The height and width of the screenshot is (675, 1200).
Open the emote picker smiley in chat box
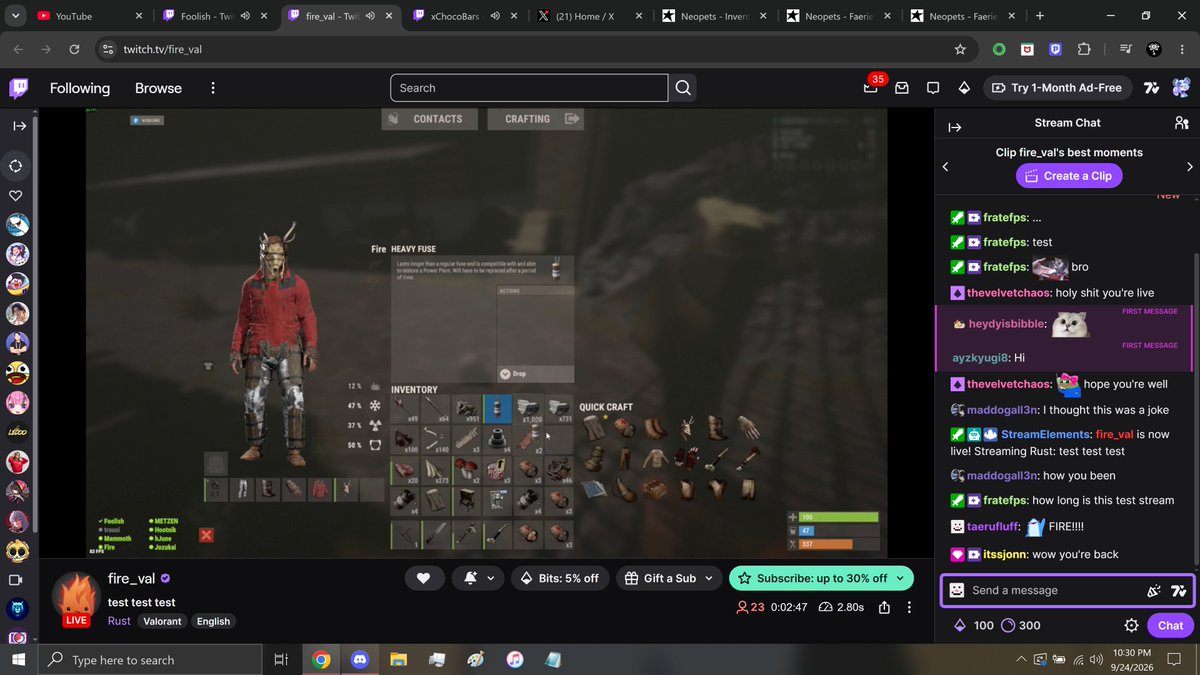point(957,590)
